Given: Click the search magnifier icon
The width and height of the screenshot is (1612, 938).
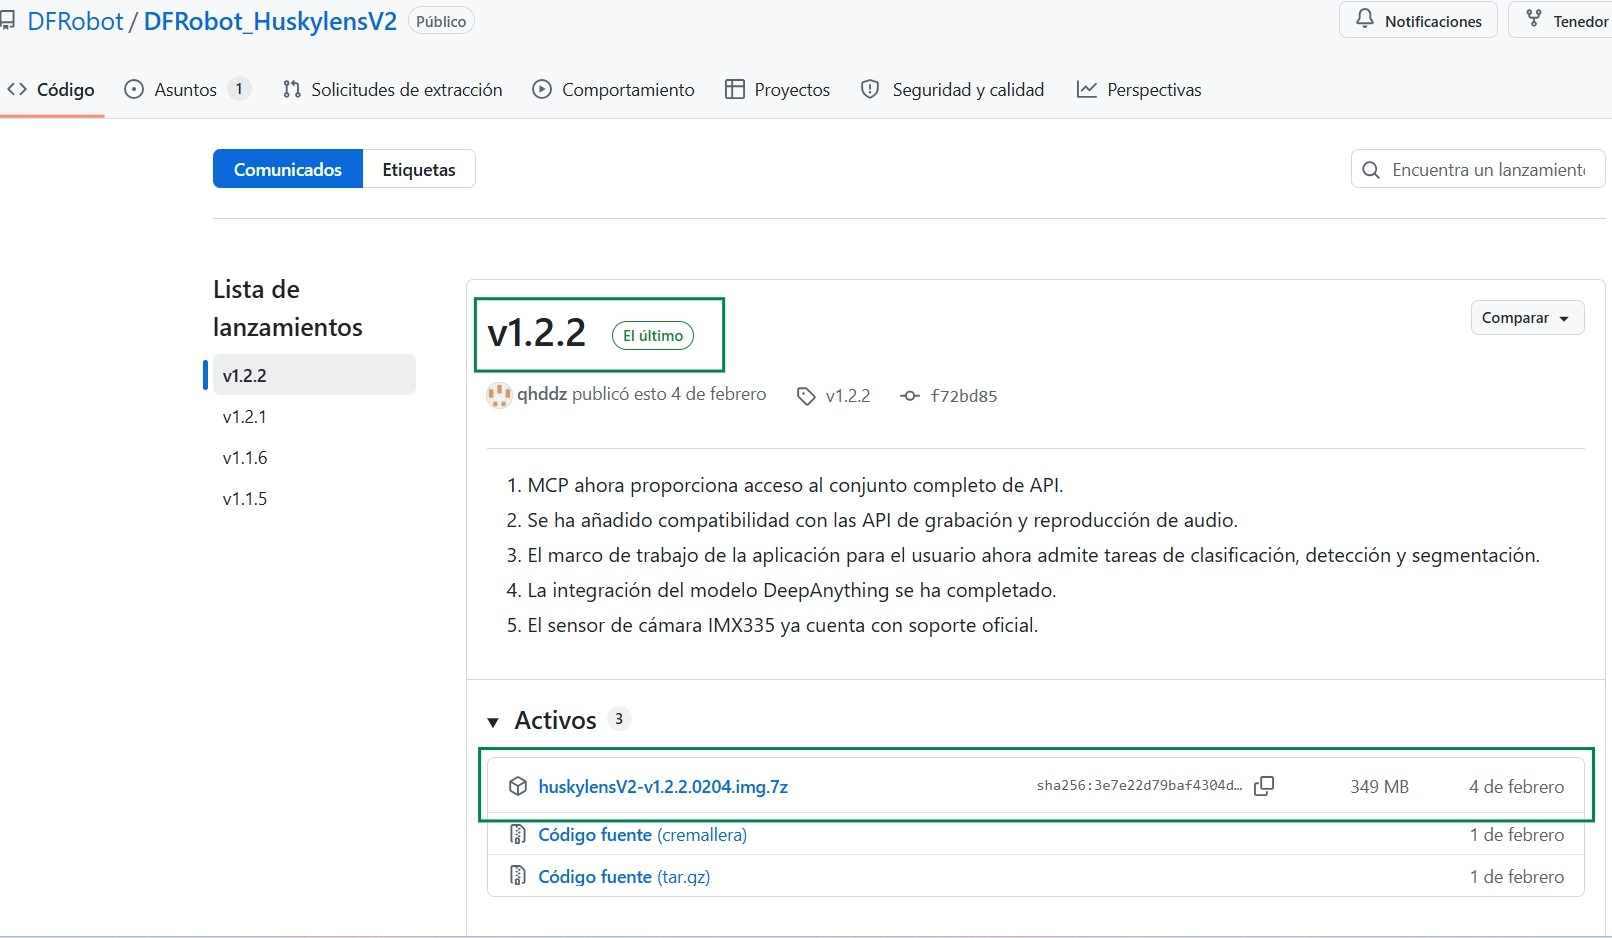Looking at the screenshot, I should (x=1371, y=170).
